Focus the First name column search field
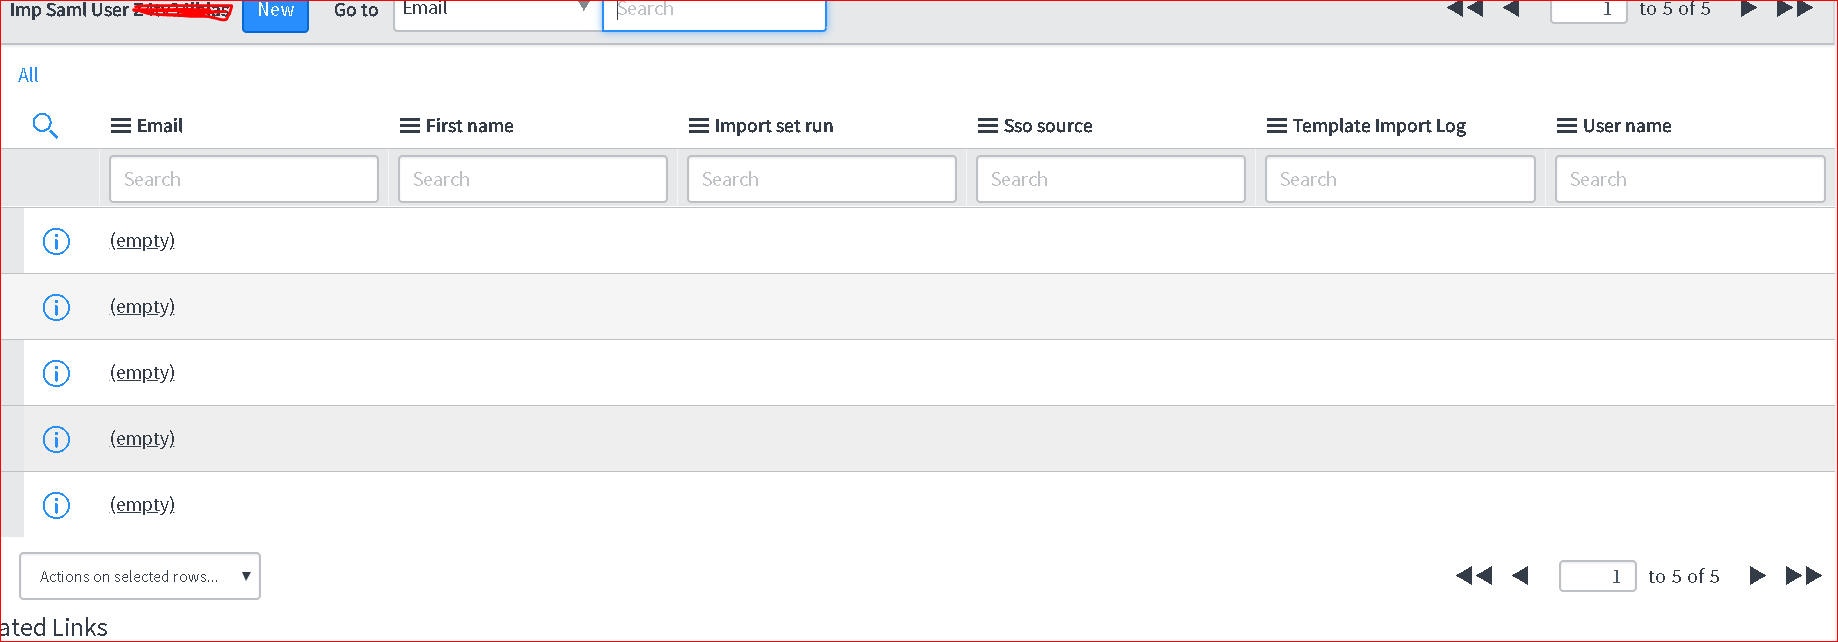The width and height of the screenshot is (1838, 642). point(533,179)
